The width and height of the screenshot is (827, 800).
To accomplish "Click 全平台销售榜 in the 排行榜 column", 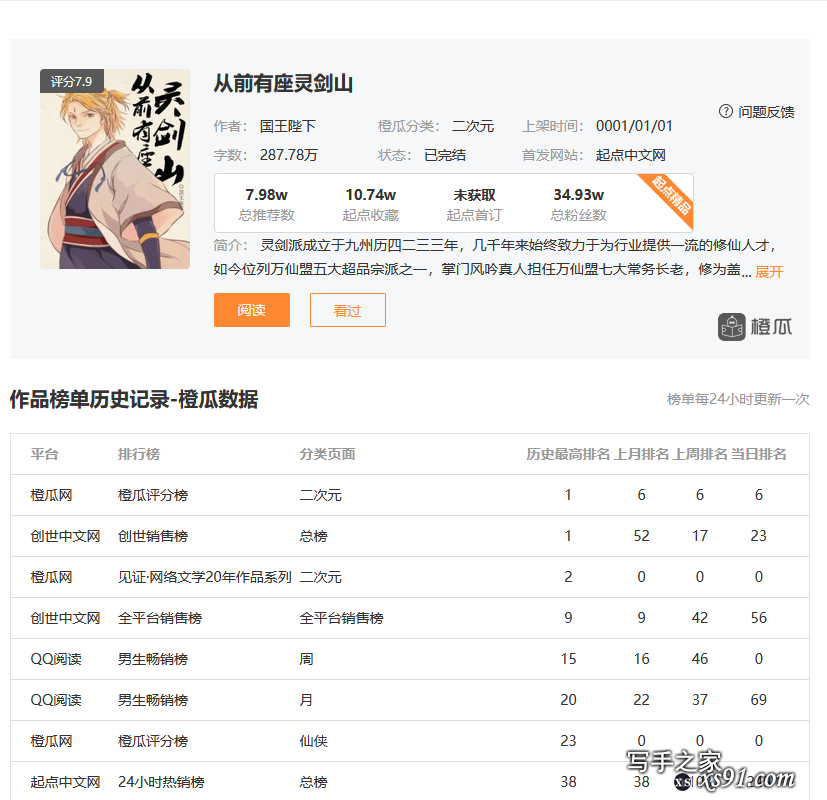I will click(160, 618).
